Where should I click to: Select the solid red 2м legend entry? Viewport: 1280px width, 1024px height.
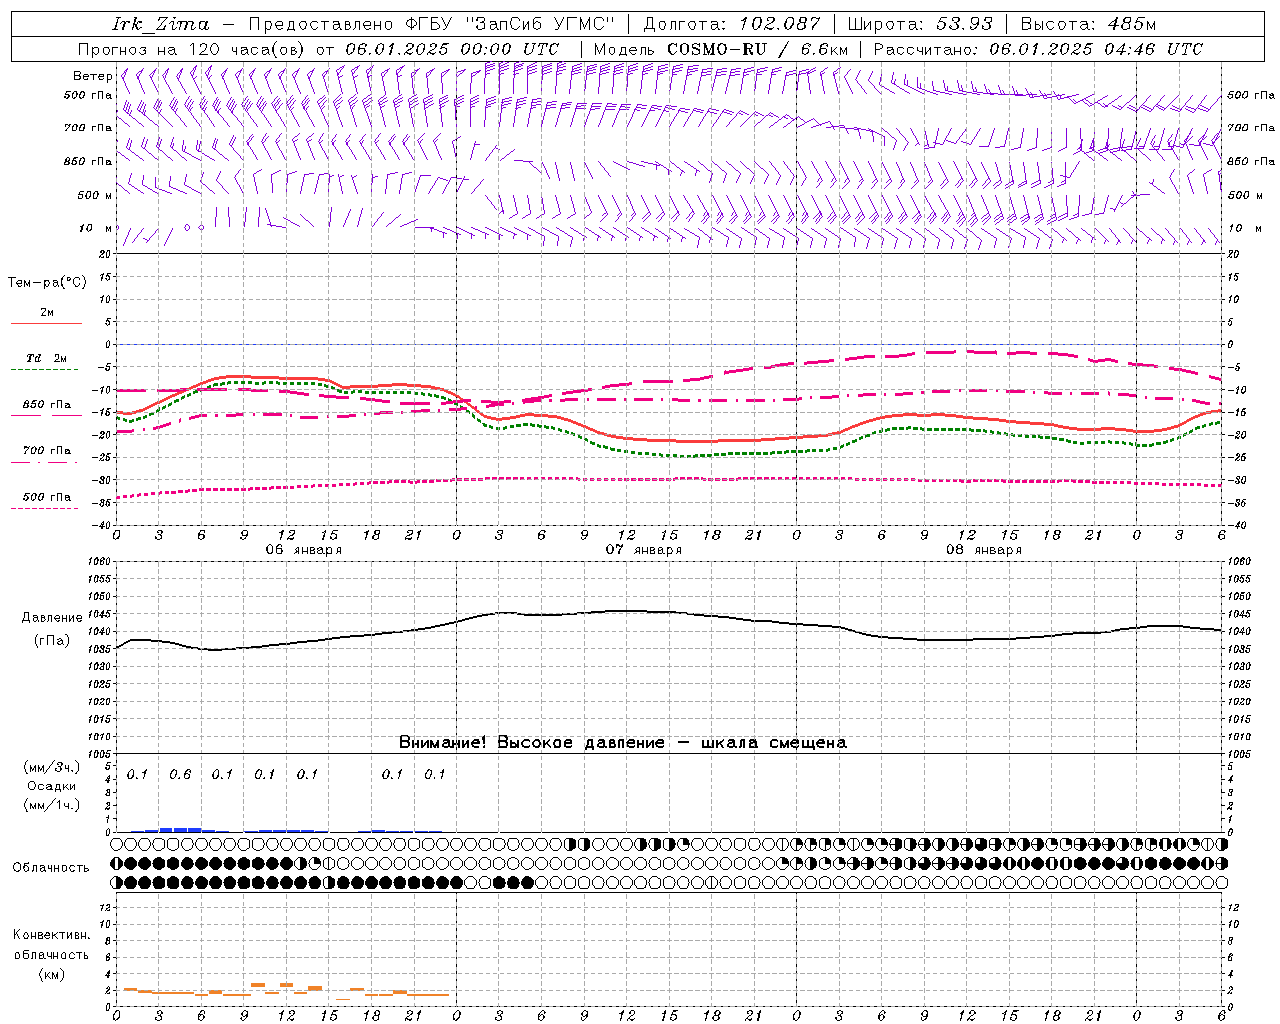click(x=47, y=317)
